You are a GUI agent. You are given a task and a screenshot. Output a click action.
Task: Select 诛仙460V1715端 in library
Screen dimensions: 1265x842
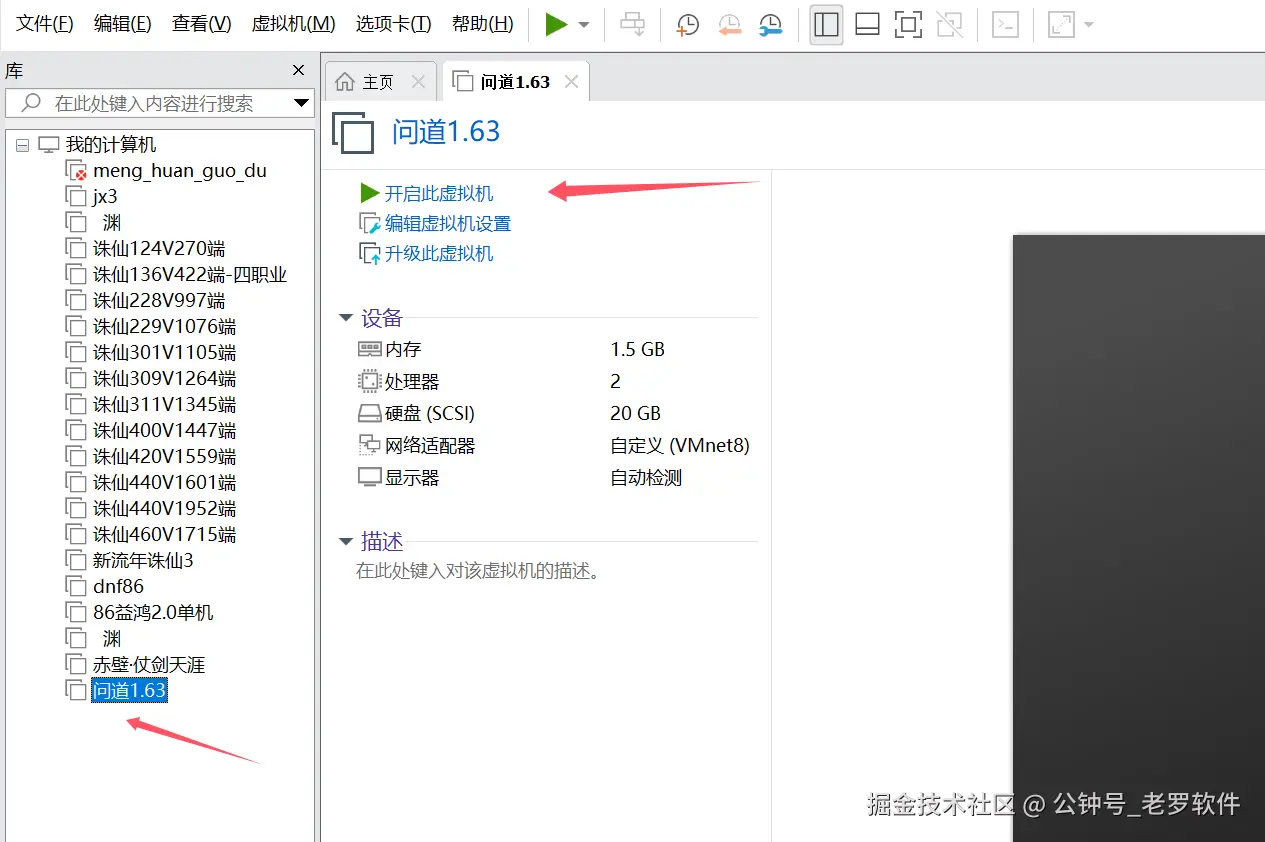coord(165,535)
